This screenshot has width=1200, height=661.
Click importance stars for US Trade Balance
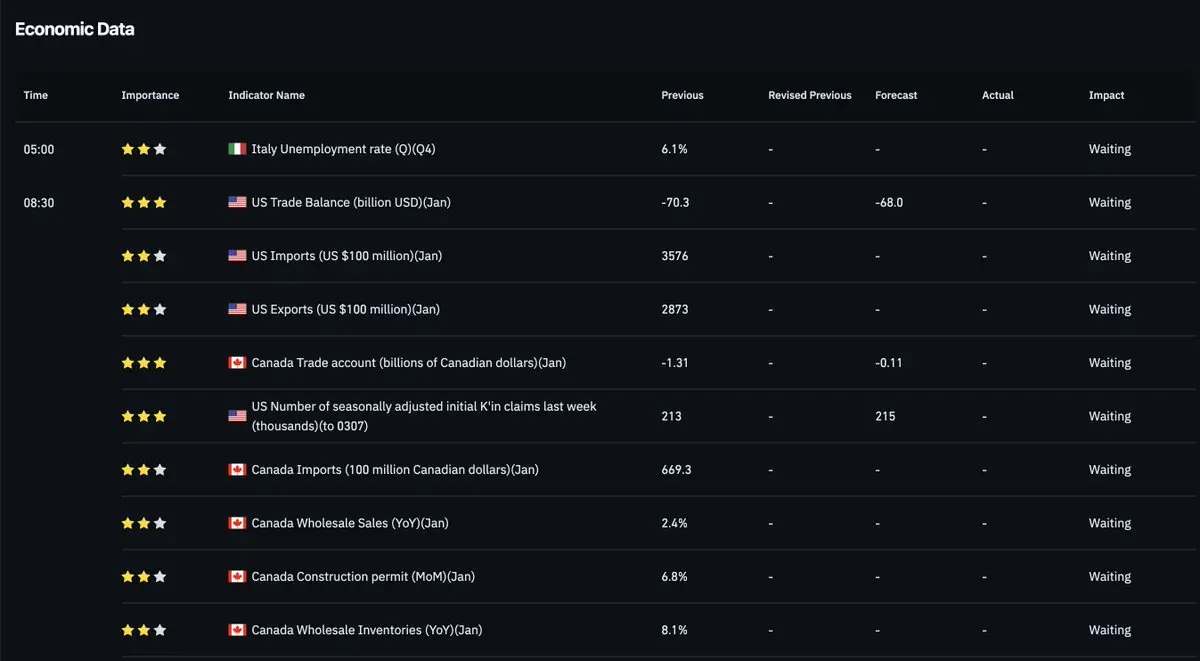click(144, 202)
